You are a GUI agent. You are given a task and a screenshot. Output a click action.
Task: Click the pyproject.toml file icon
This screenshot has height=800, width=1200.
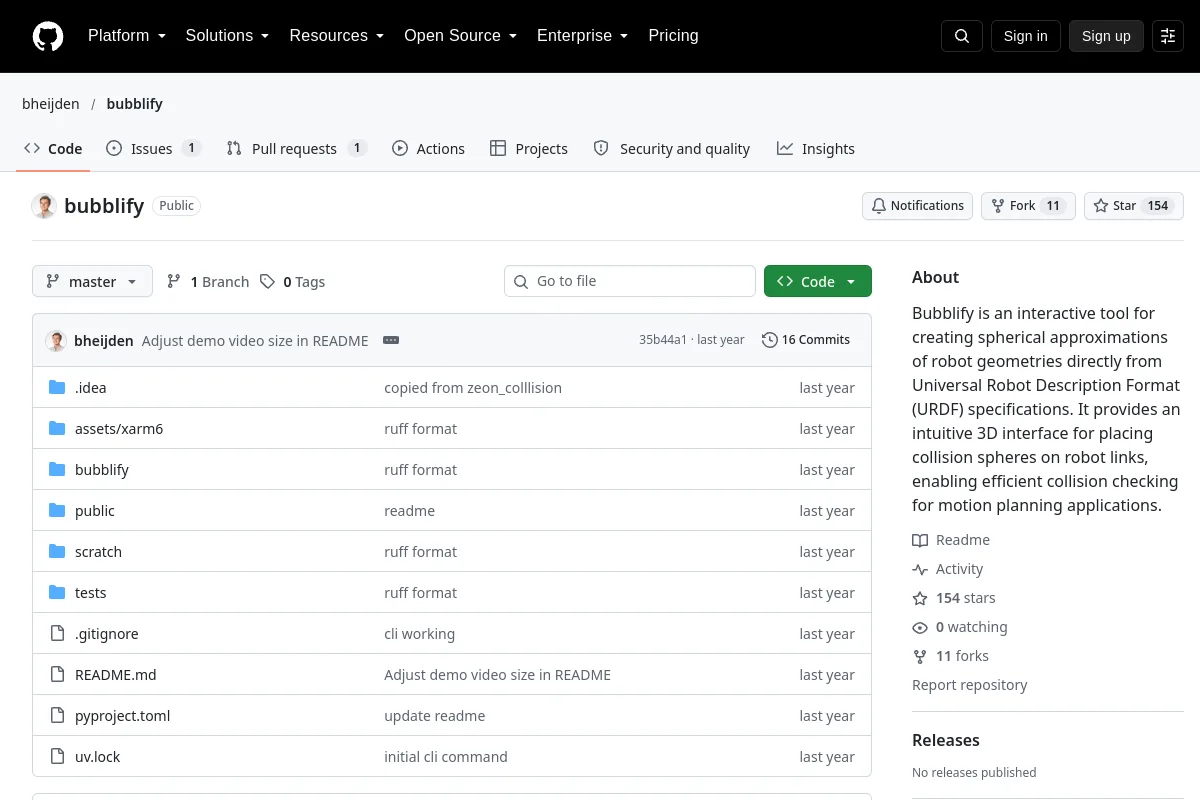(57, 716)
